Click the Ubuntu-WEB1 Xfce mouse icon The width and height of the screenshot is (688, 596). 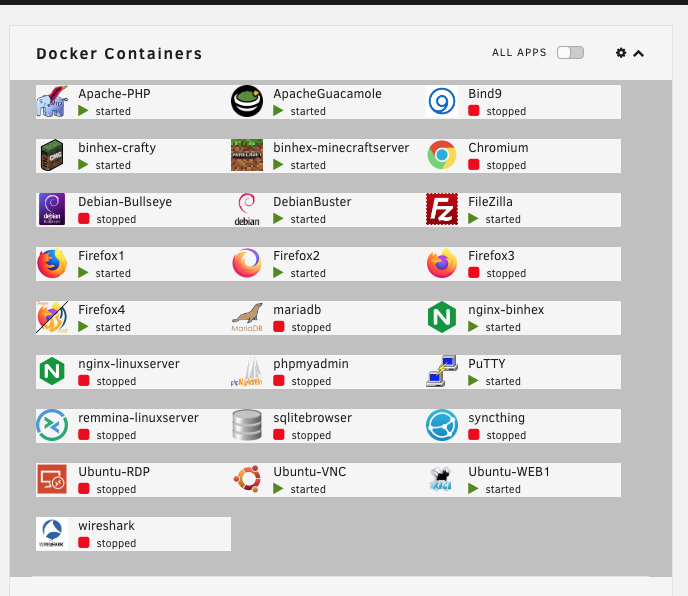(x=442, y=479)
